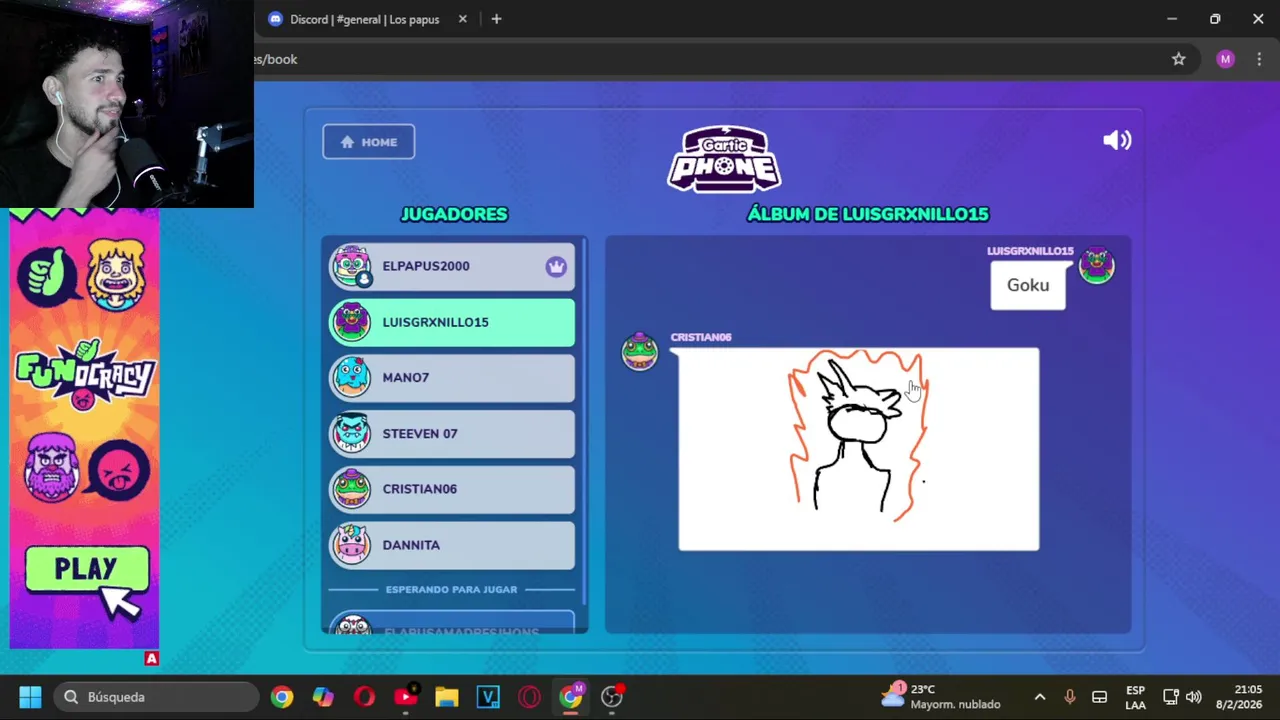Open the Chrome M profile window in the taskbar
The width and height of the screenshot is (1280, 720).
(x=571, y=697)
